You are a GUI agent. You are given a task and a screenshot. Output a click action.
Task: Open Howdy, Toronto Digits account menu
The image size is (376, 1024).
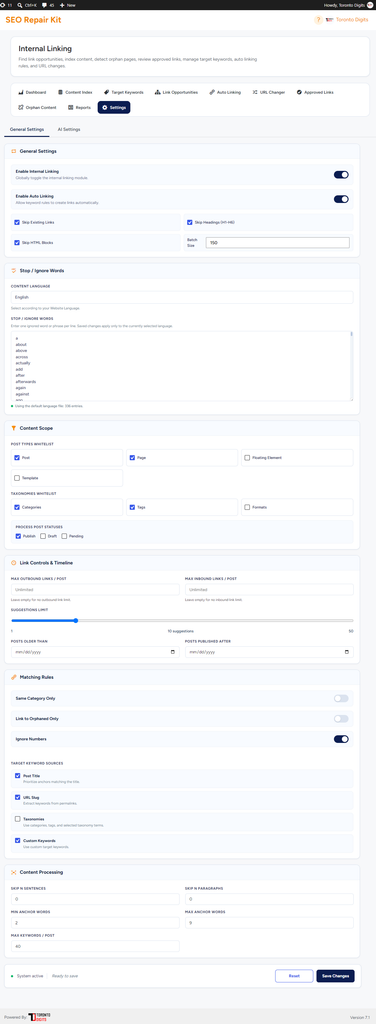348,5
